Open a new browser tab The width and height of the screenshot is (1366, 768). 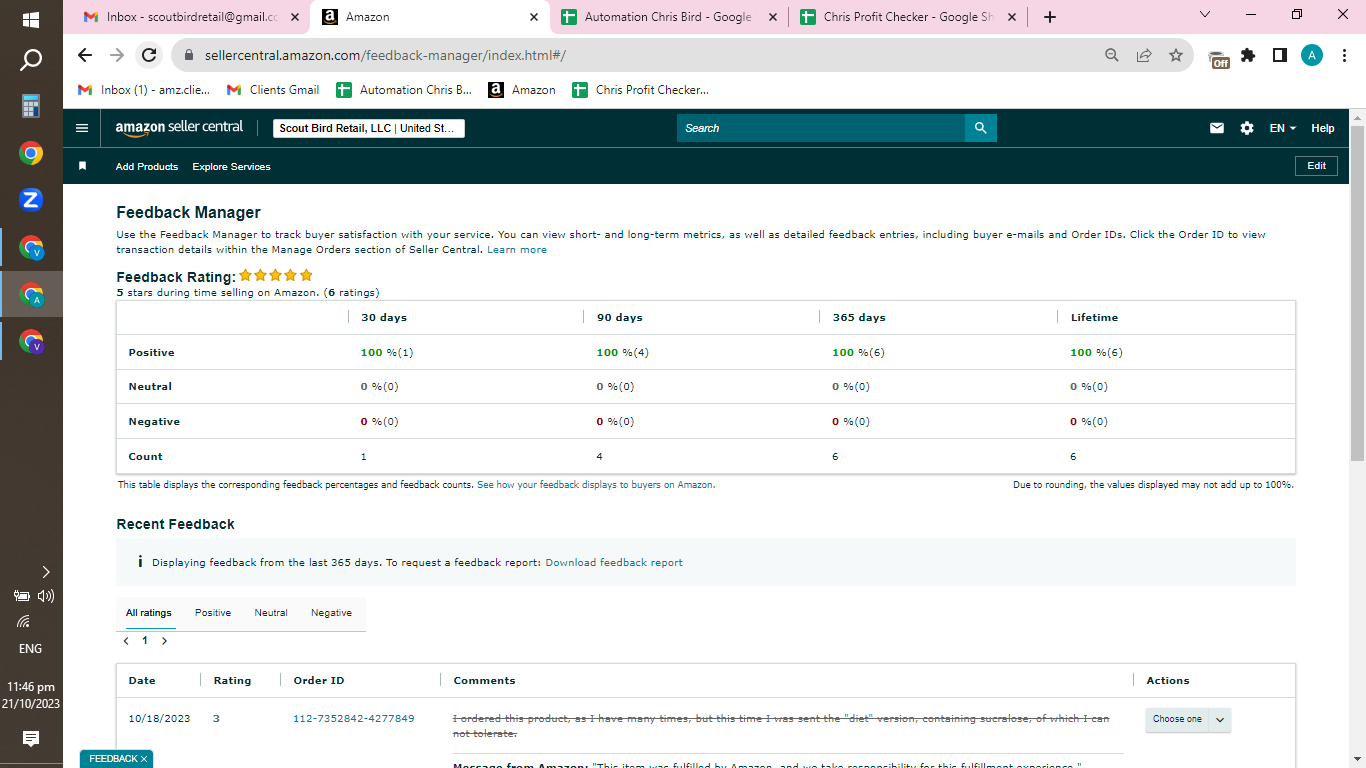tap(1049, 17)
